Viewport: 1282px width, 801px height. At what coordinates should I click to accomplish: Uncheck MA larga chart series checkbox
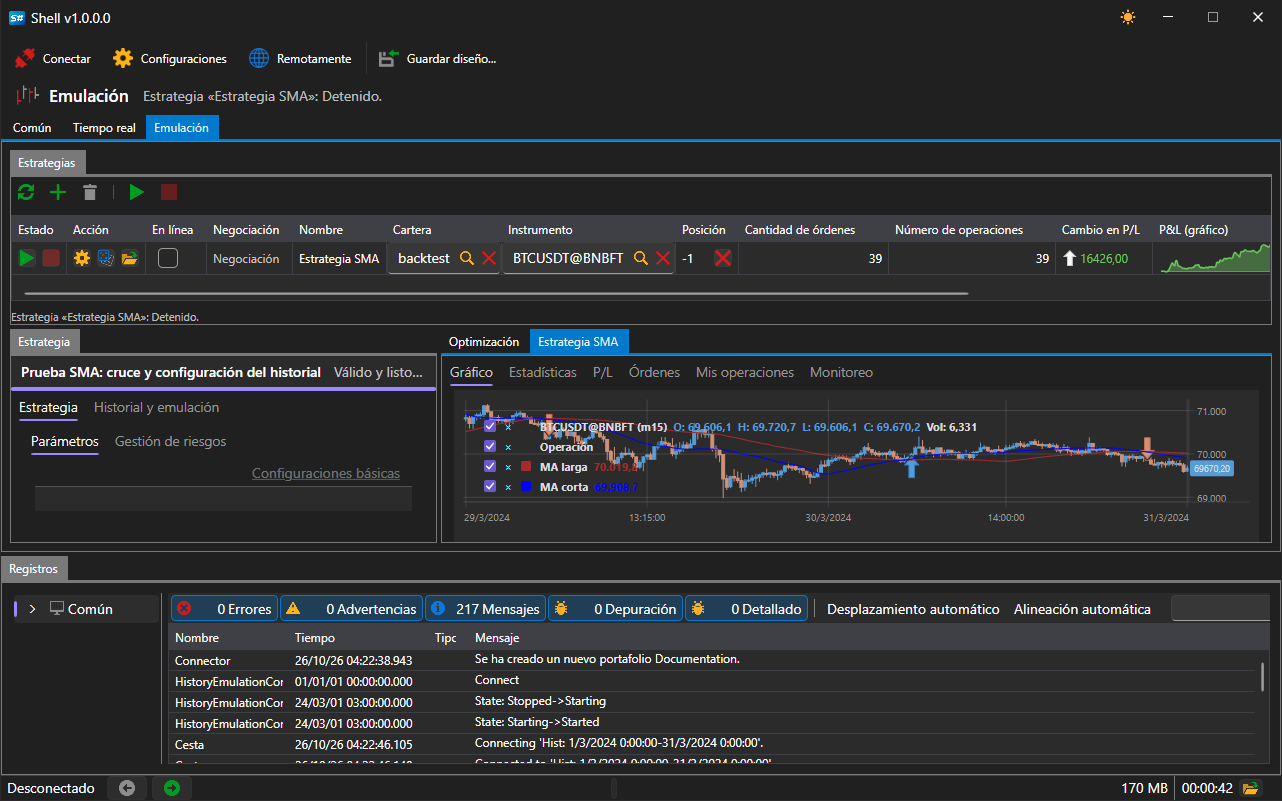pyautogui.click(x=490, y=466)
